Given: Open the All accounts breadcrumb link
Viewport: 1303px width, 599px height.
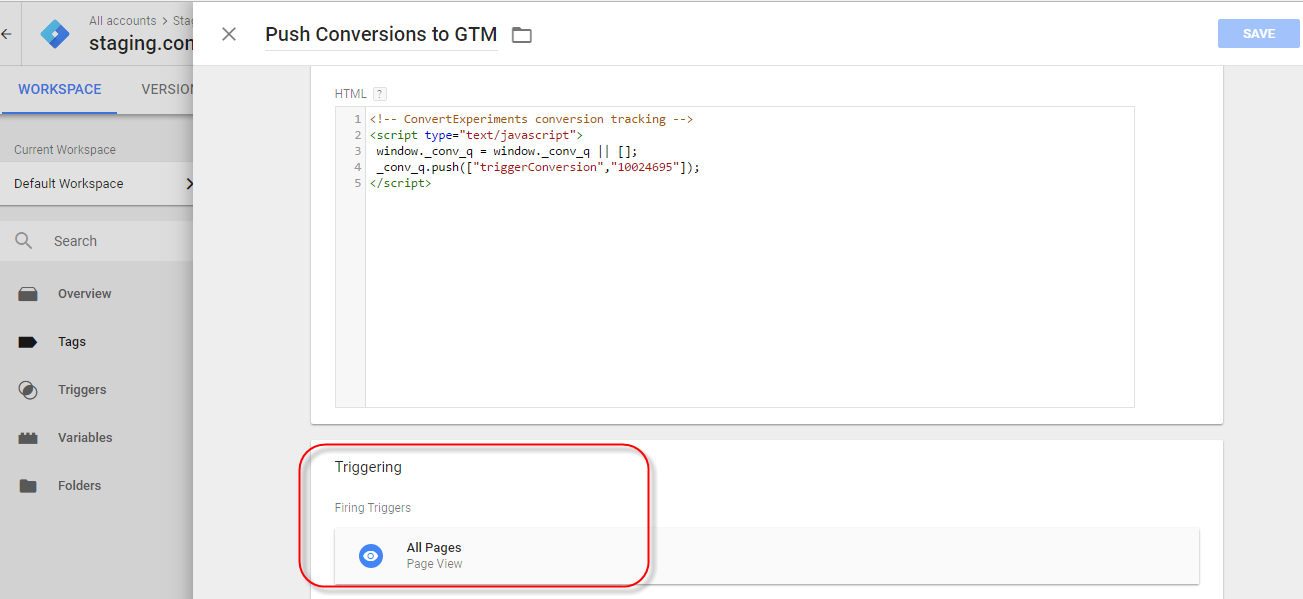Looking at the screenshot, I should [x=121, y=20].
